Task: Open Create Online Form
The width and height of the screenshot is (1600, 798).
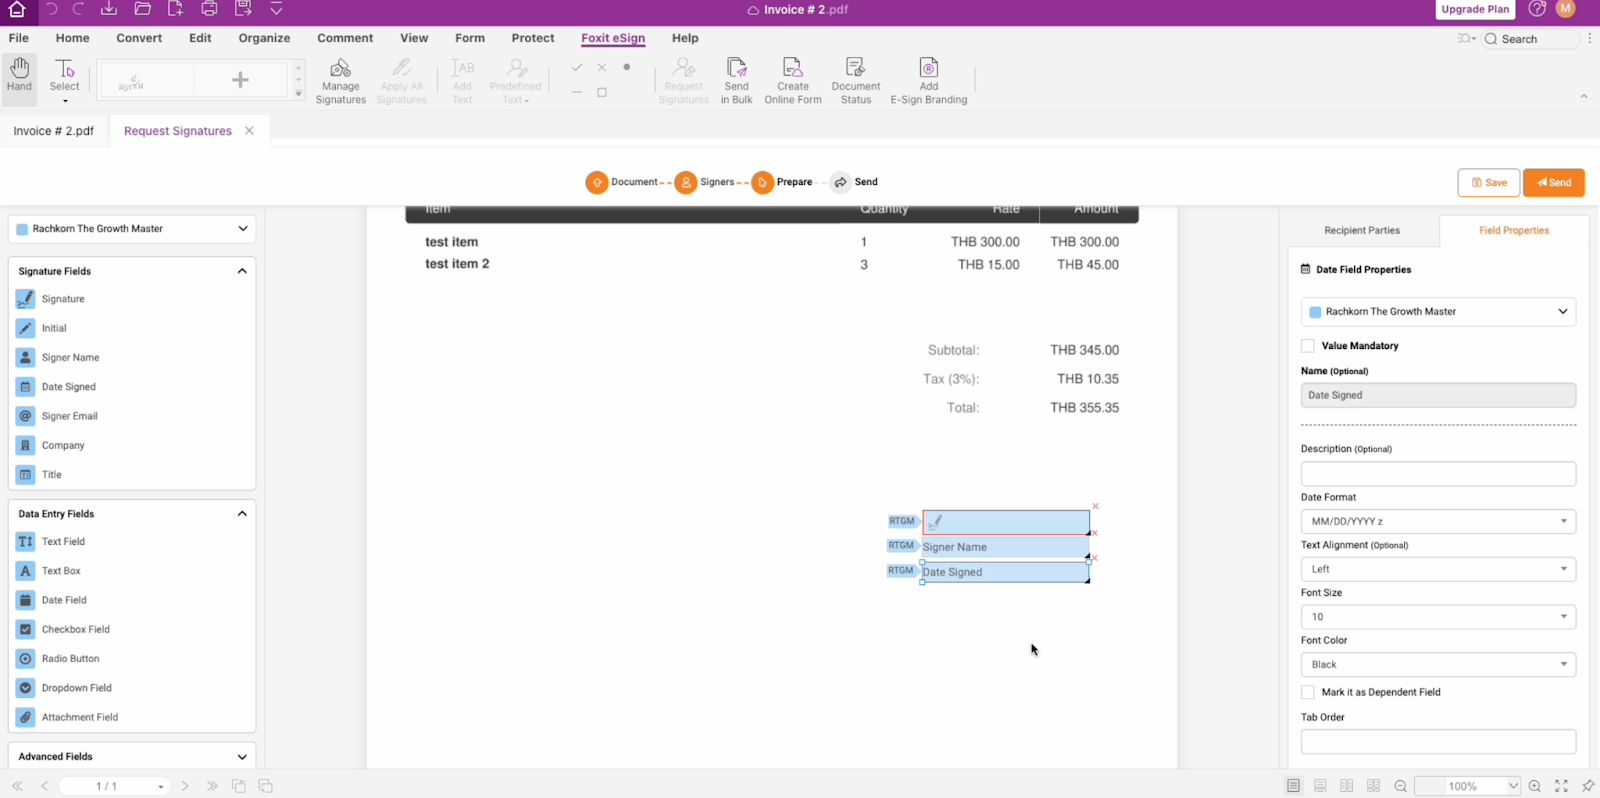Action: (x=793, y=80)
